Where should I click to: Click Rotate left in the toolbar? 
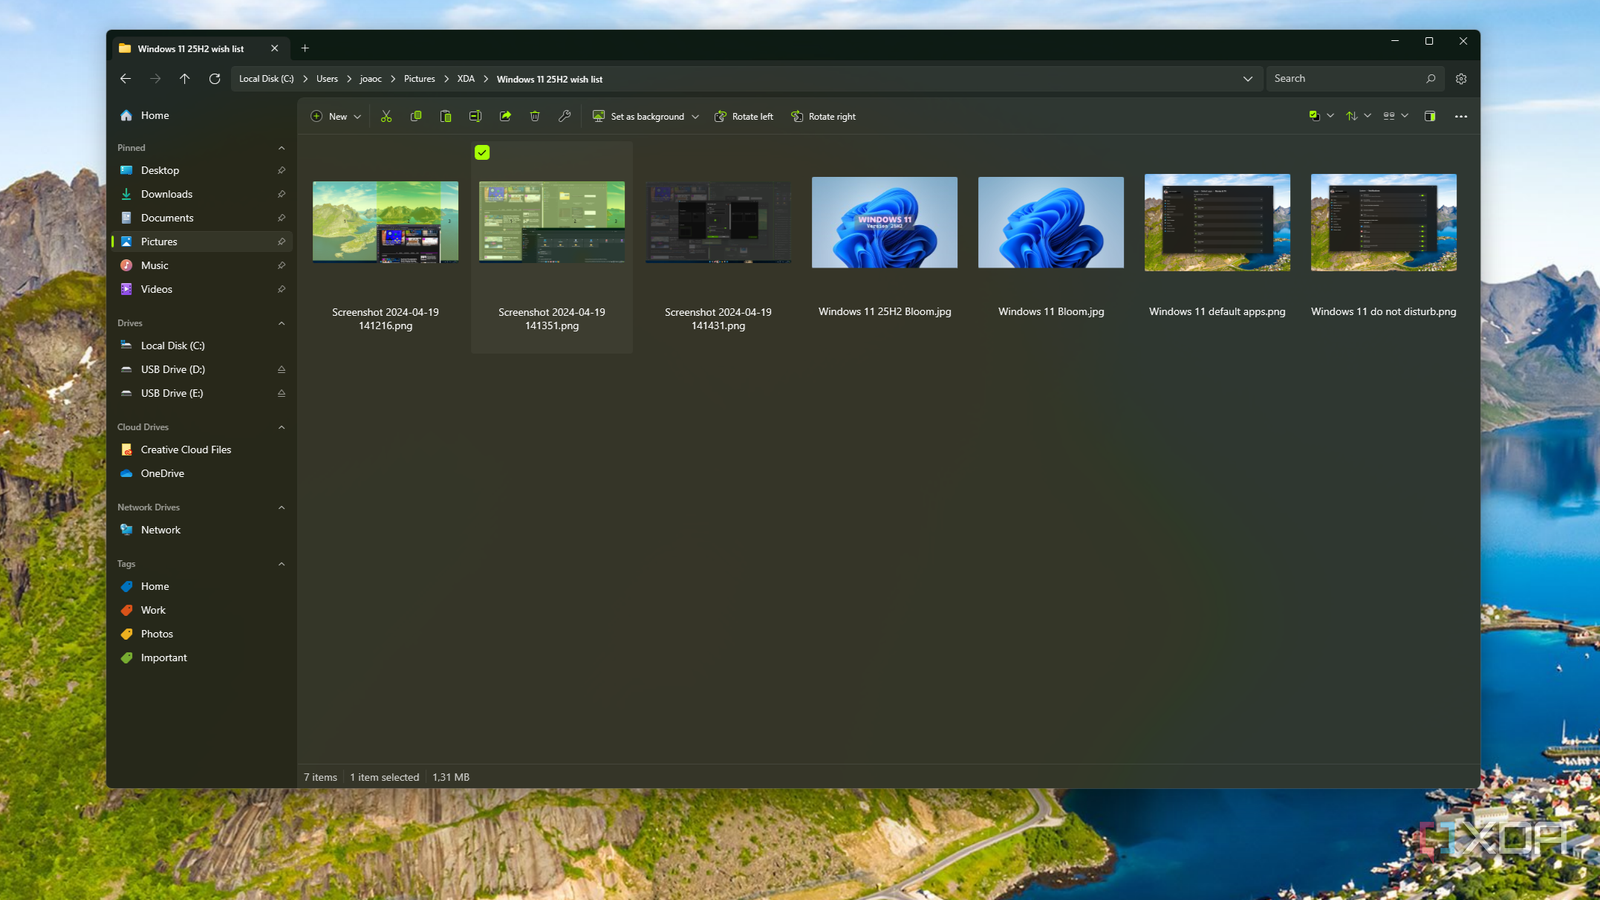coord(743,116)
